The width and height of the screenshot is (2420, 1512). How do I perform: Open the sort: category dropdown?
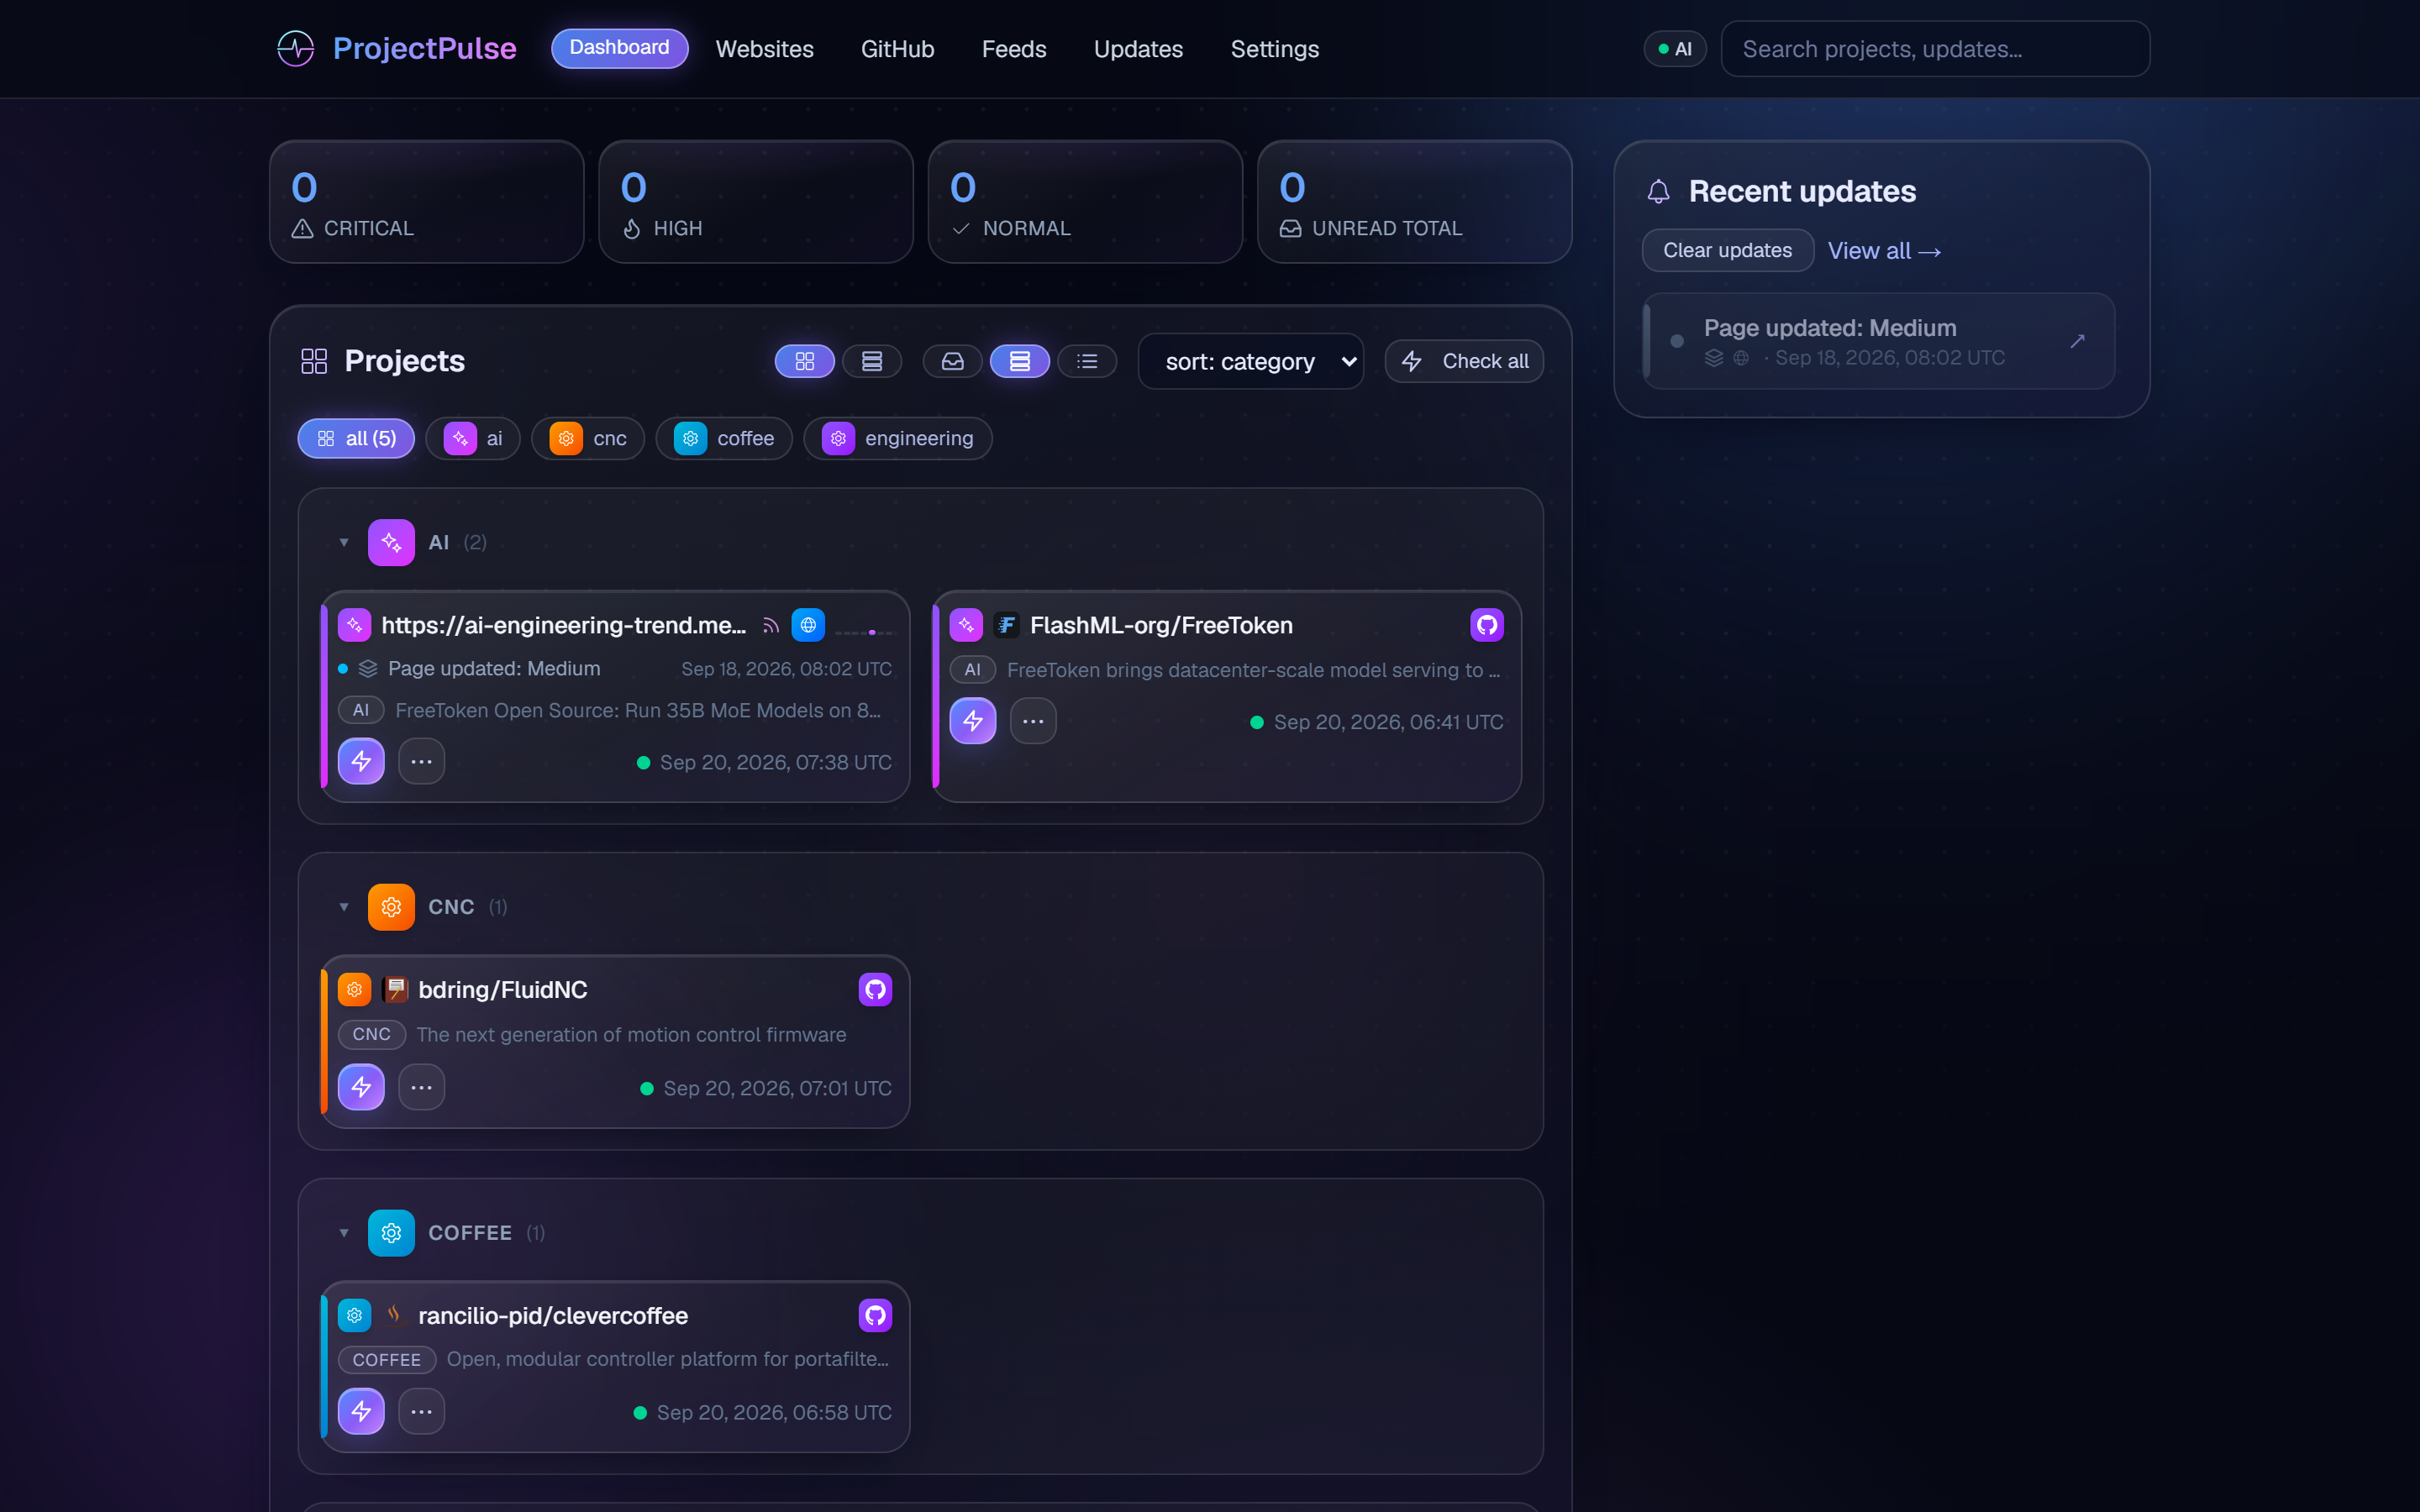(x=1251, y=361)
